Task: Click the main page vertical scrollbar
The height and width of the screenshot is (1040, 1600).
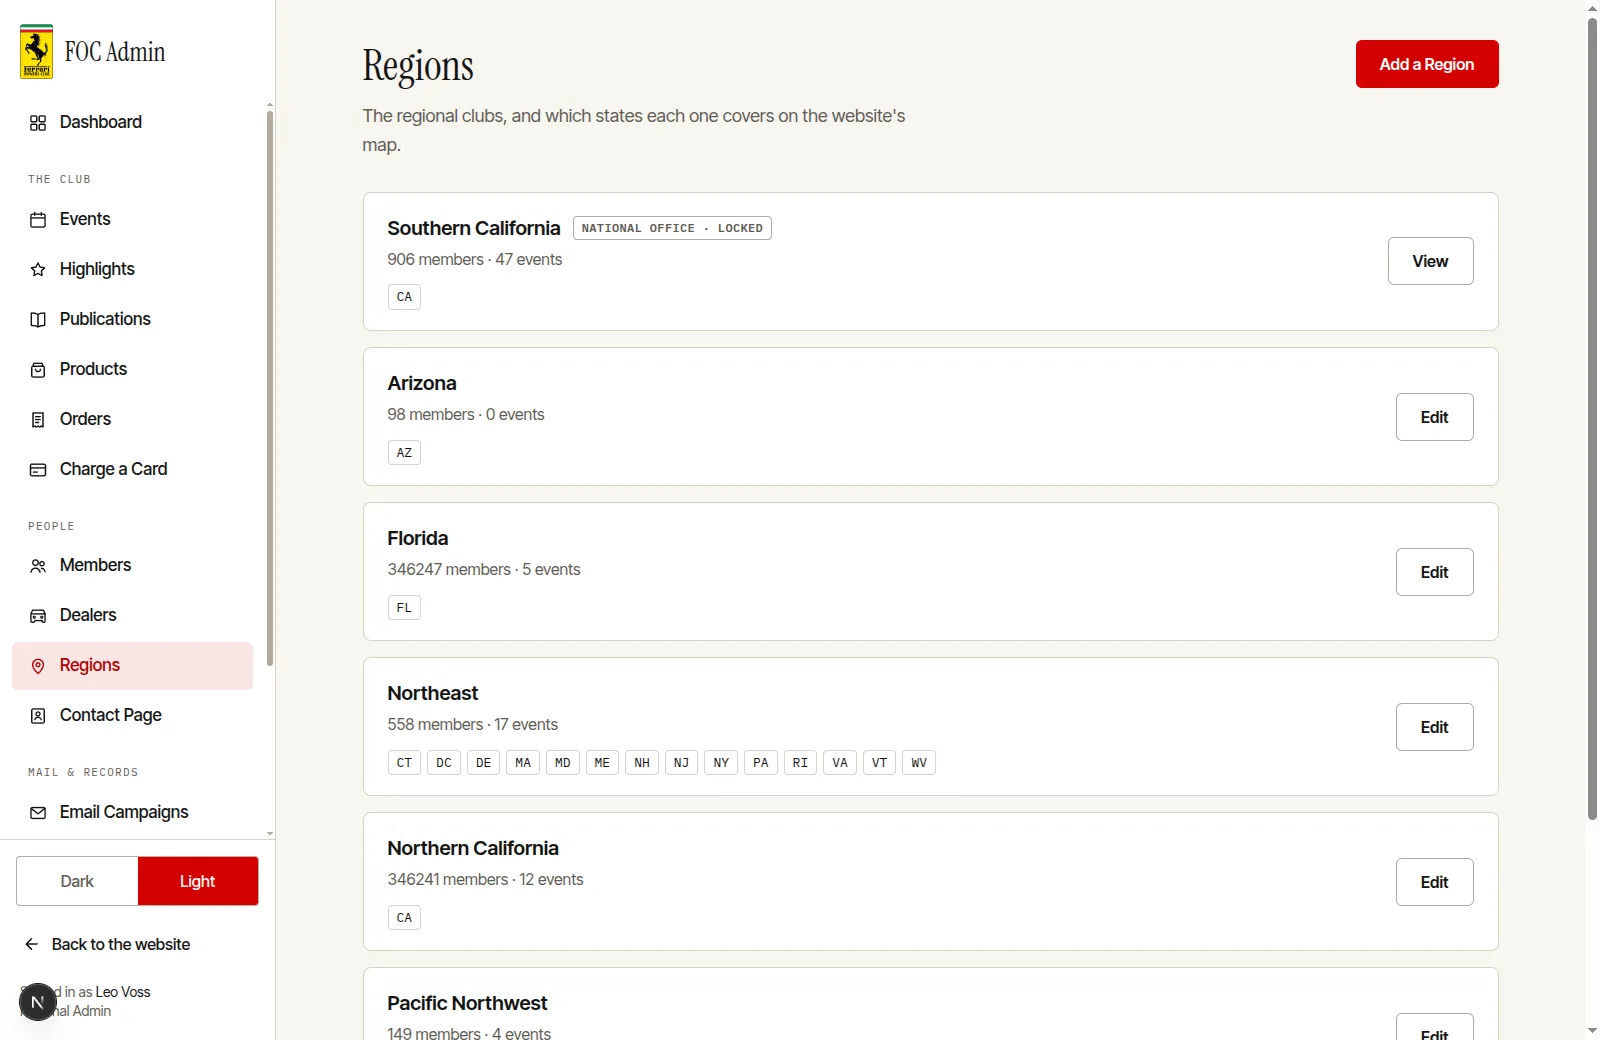Action: [x=1592, y=418]
